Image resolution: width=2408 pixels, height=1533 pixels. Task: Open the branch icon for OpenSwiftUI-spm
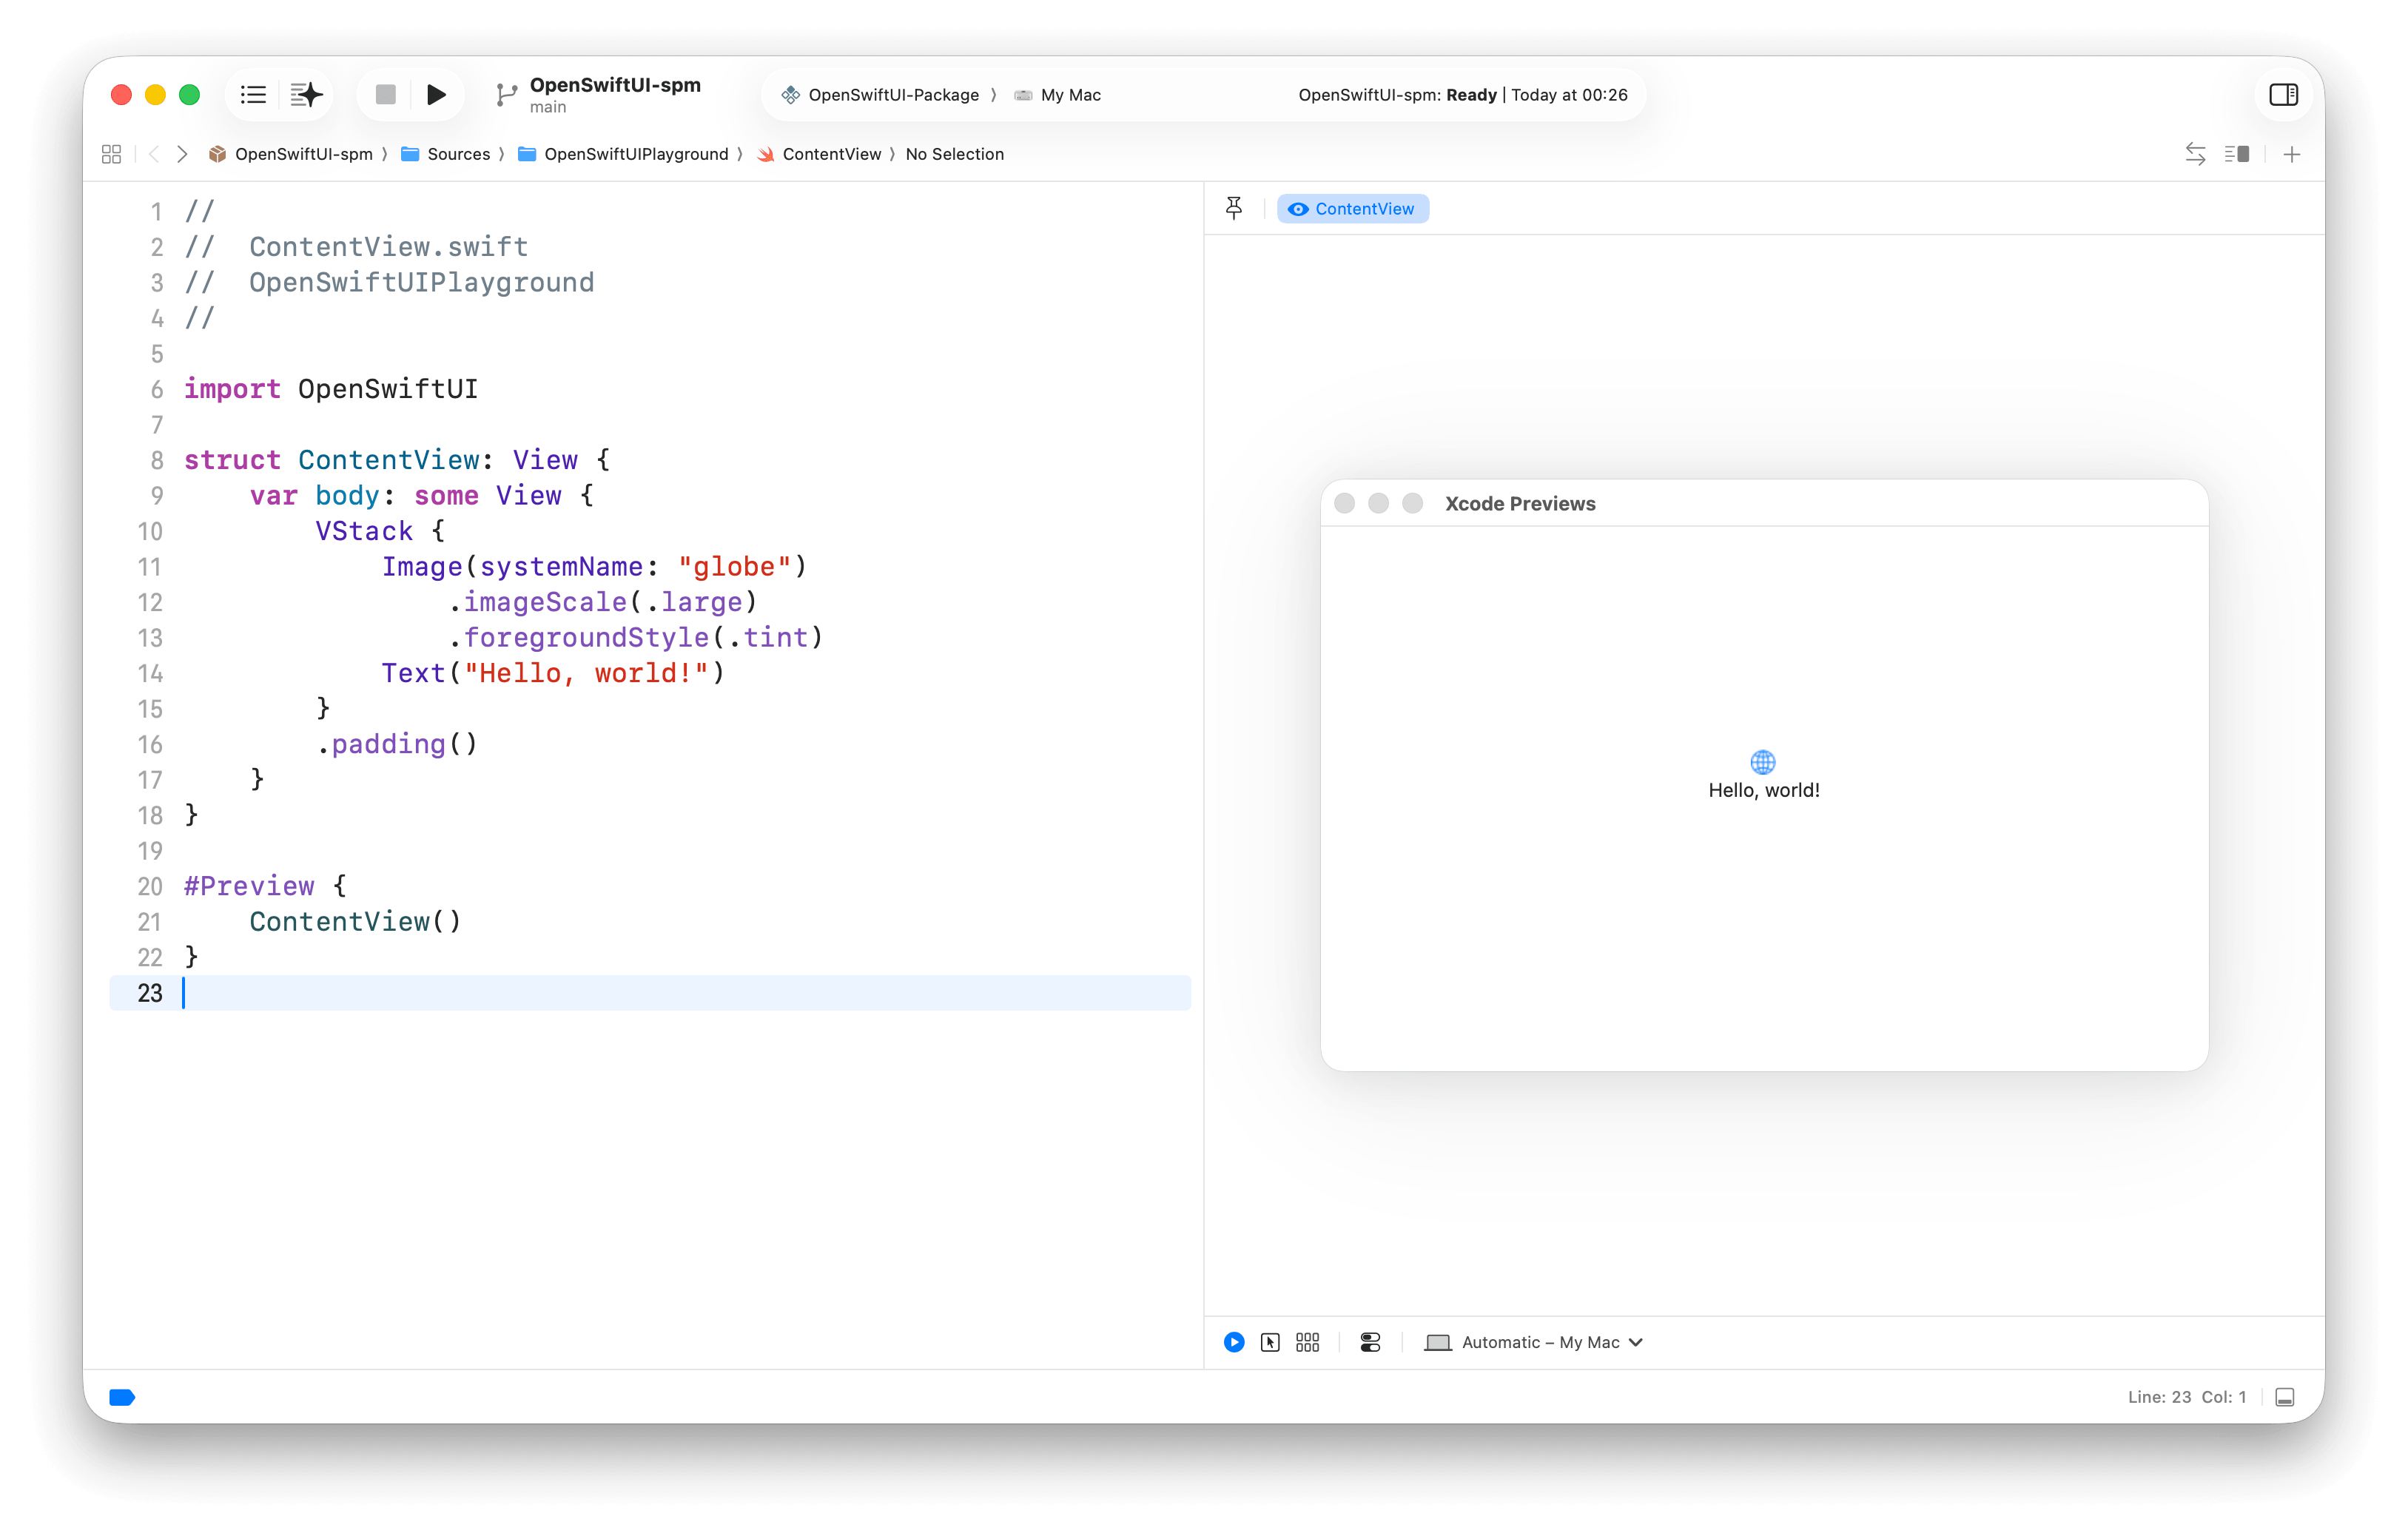(x=506, y=95)
